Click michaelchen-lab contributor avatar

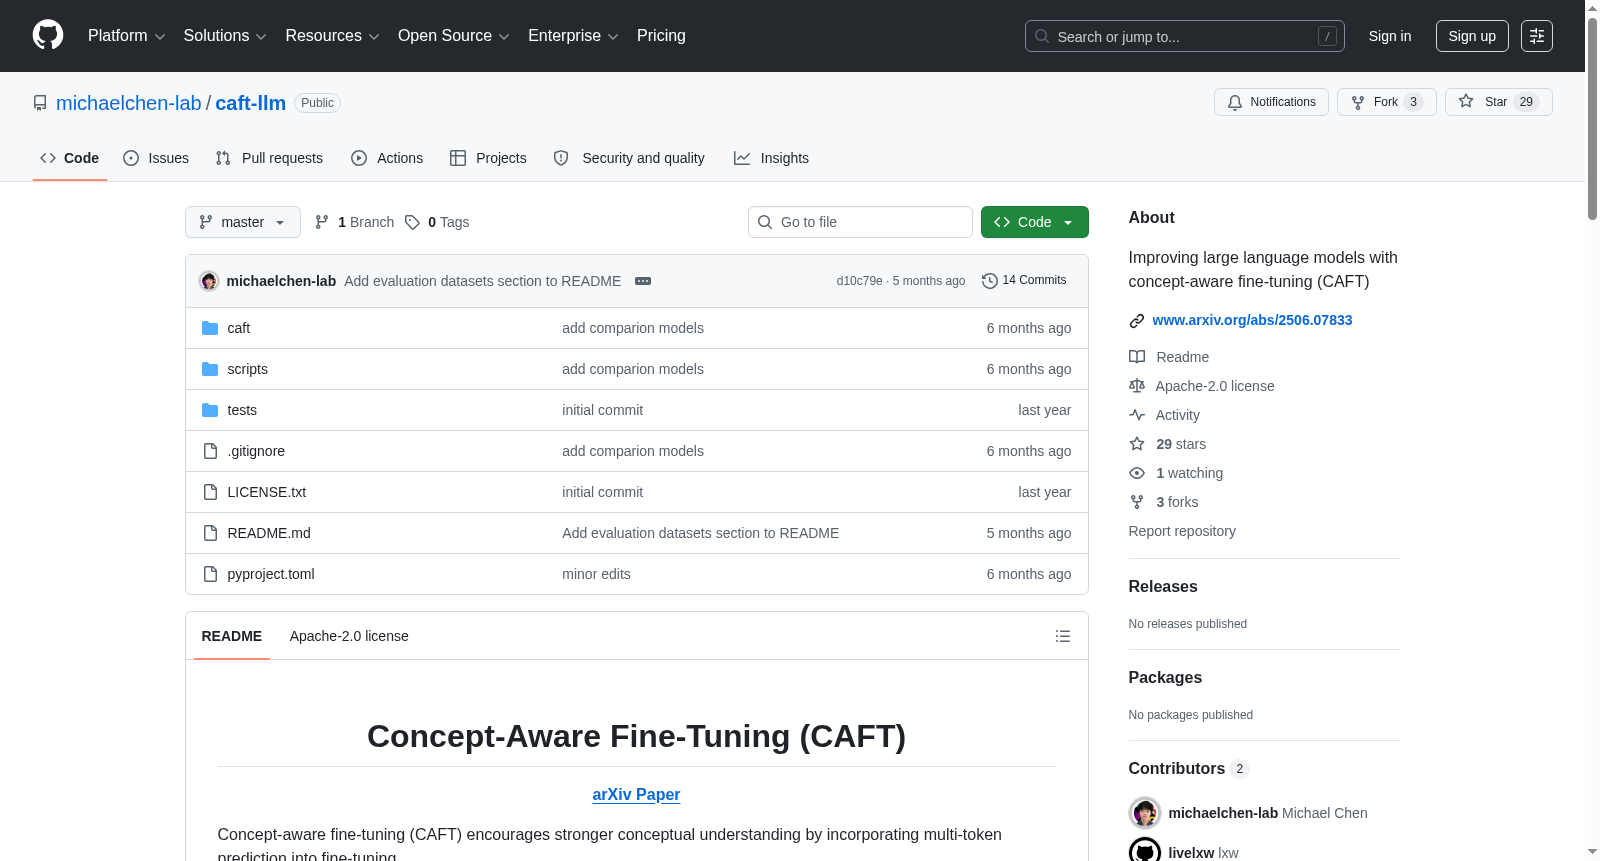[x=1145, y=813]
